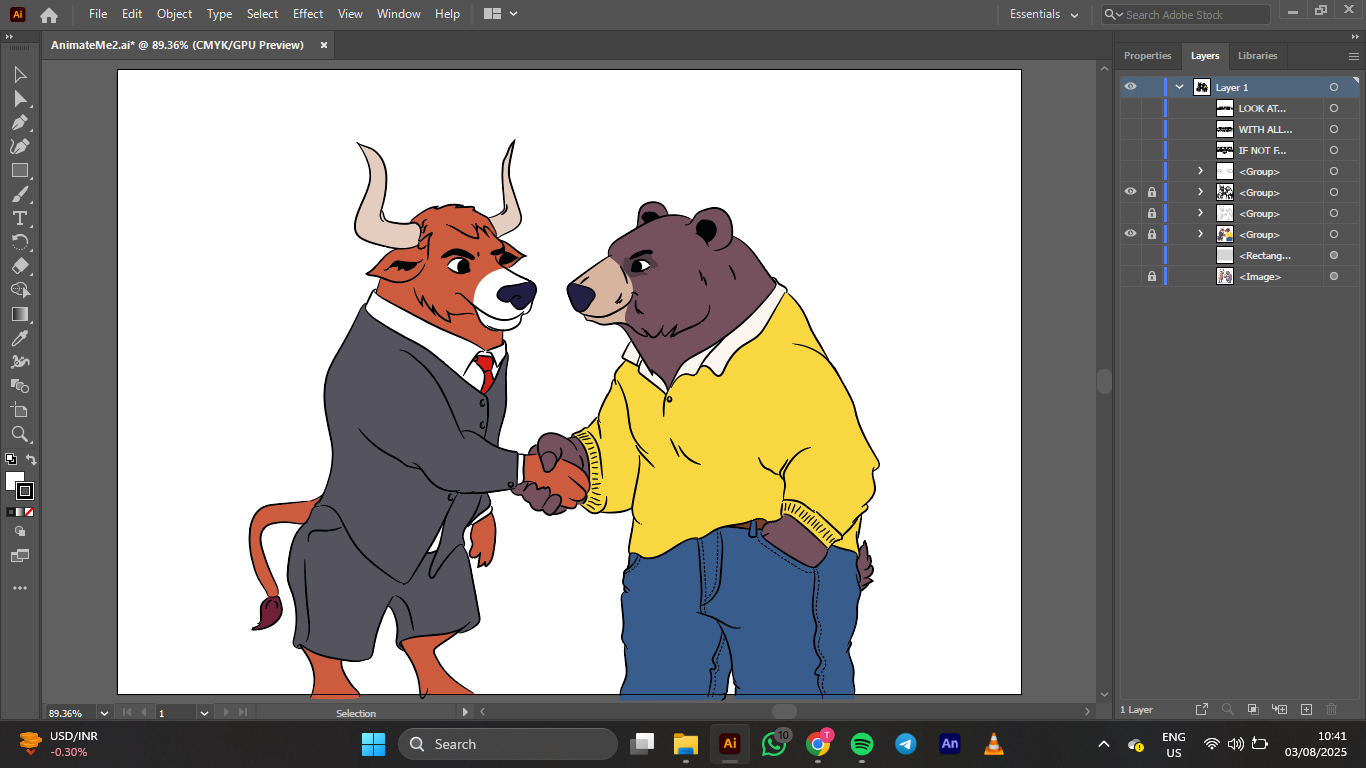Screen dimensions: 1366x768
Task: Swap fill and stroke colors
Action: [31, 460]
